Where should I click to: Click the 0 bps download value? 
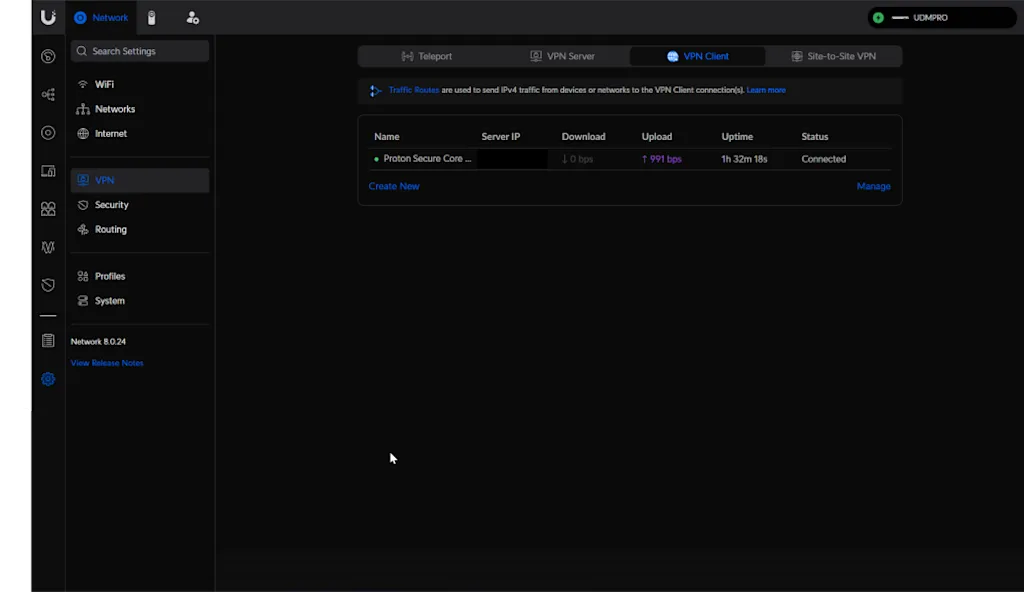[x=577, y=159]
